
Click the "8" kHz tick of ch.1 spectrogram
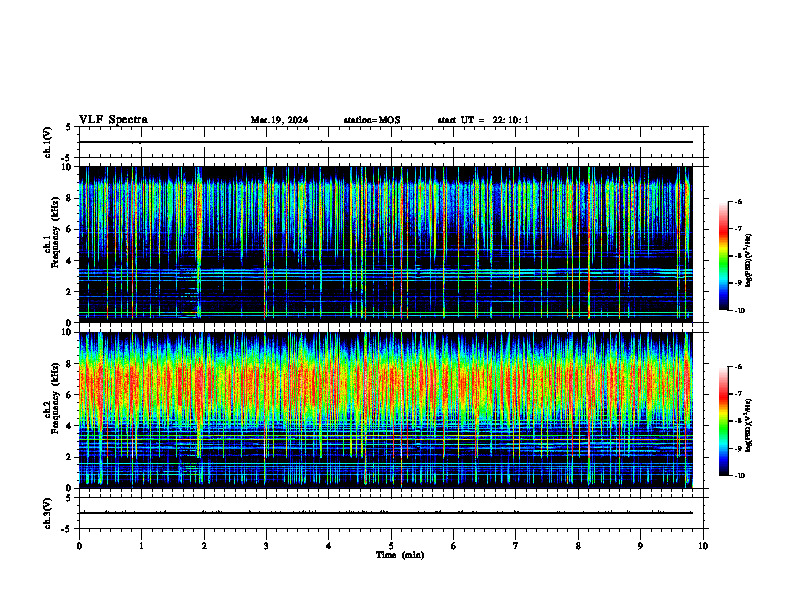click(x=70, y=198)
